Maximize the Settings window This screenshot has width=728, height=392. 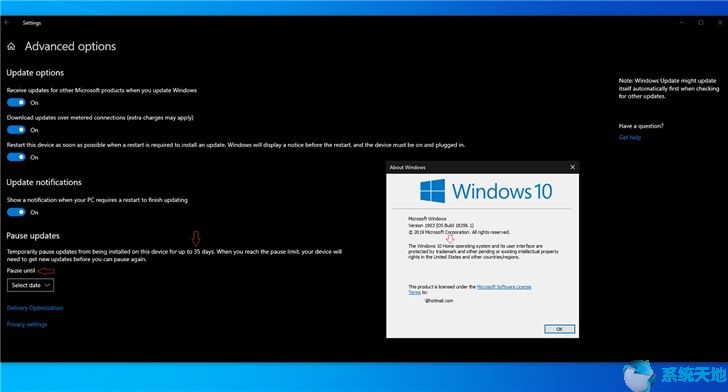tap(701, 22)
